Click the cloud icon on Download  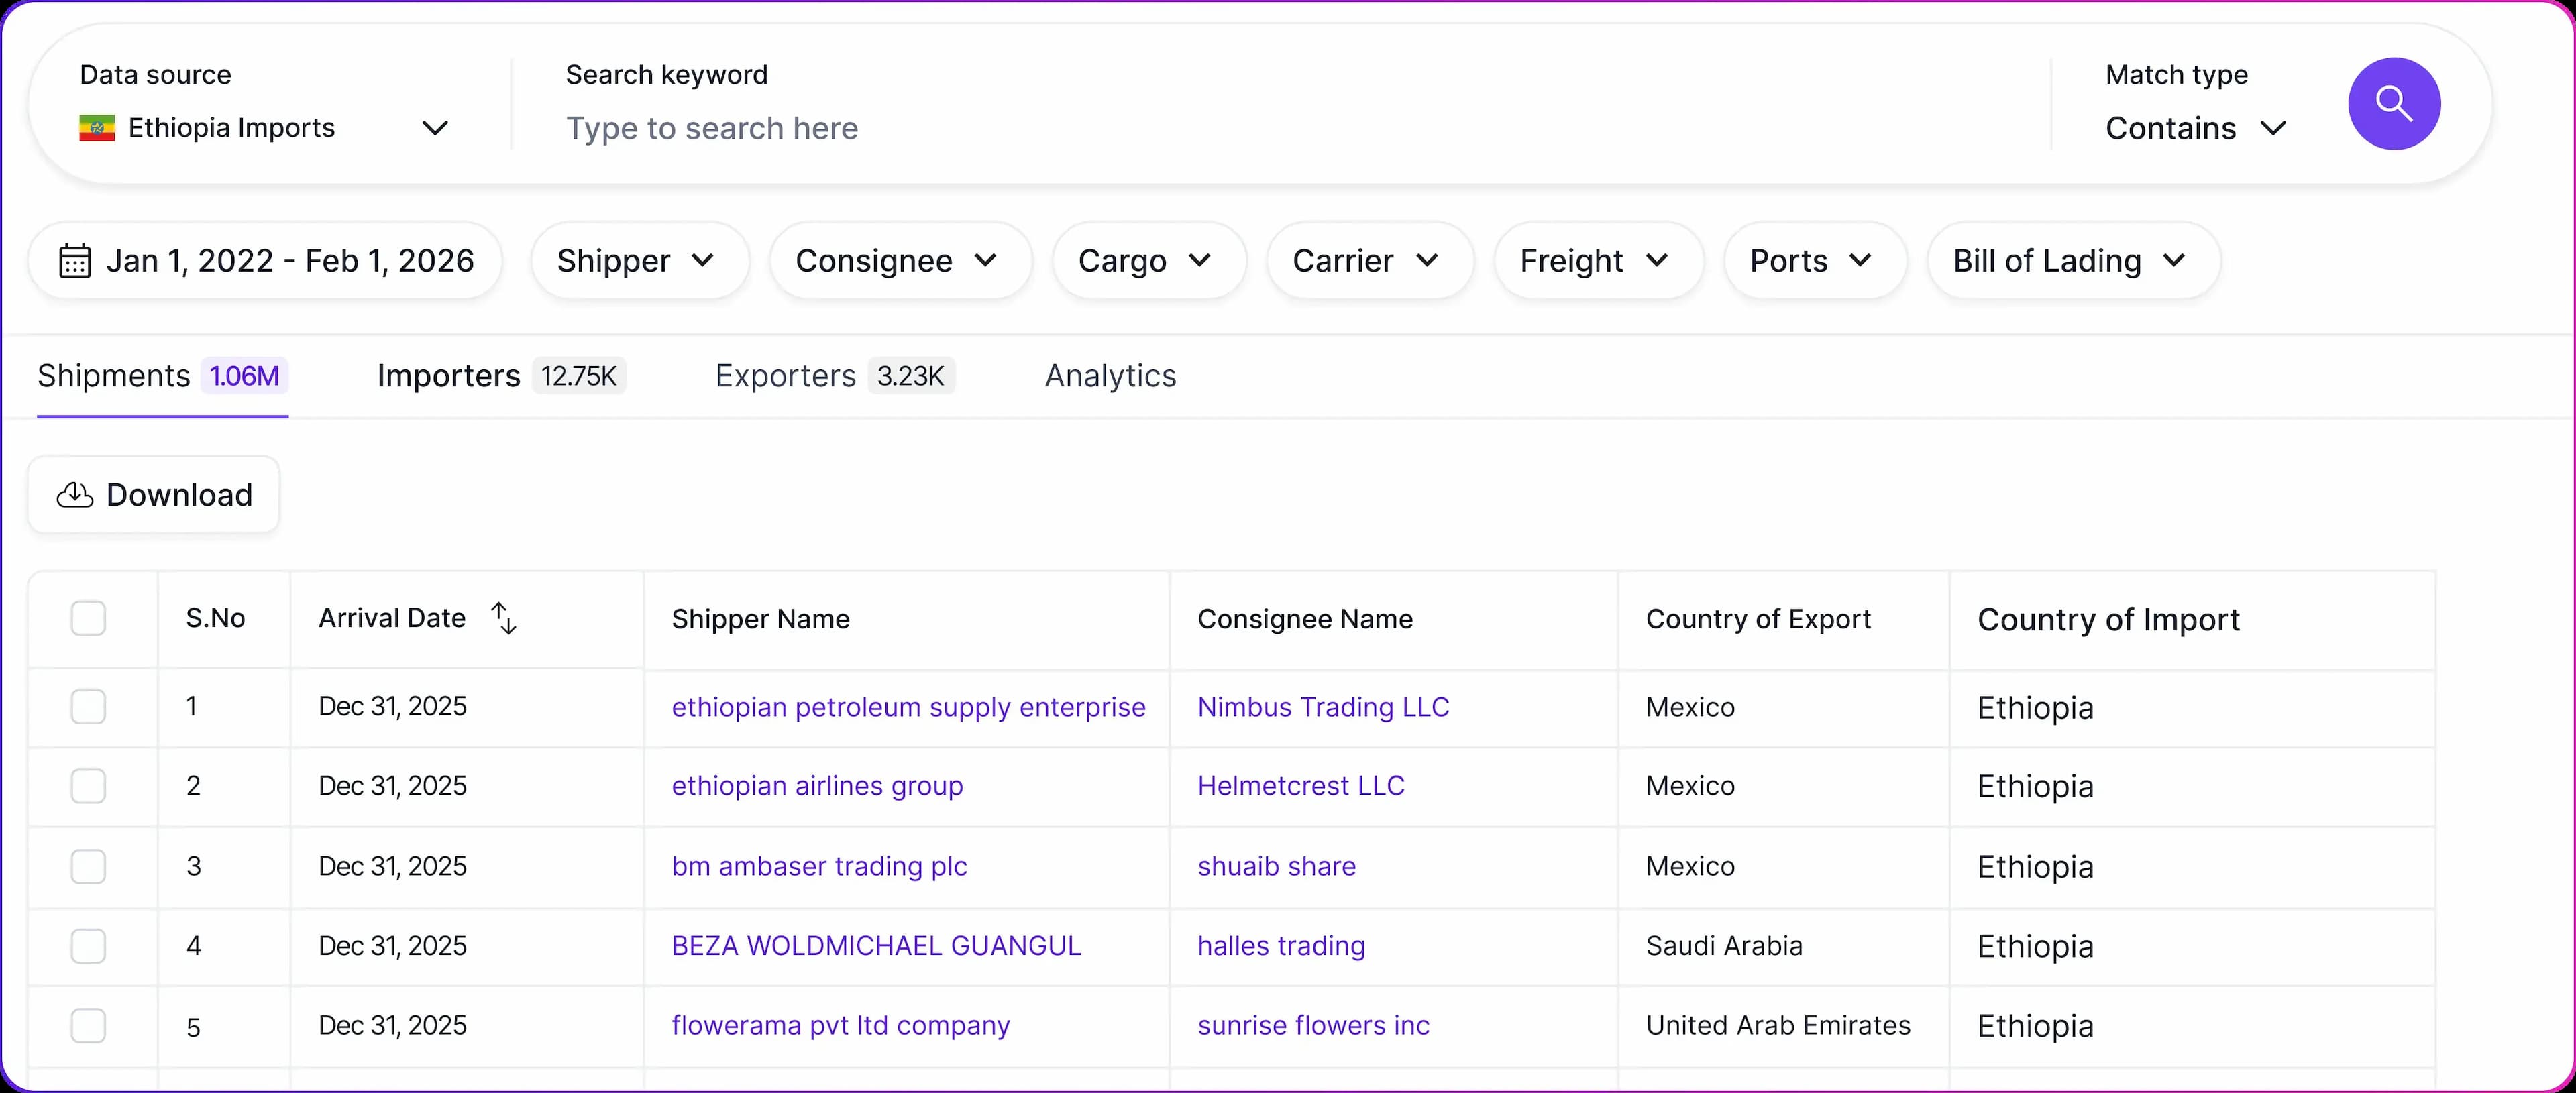point(75,495)
